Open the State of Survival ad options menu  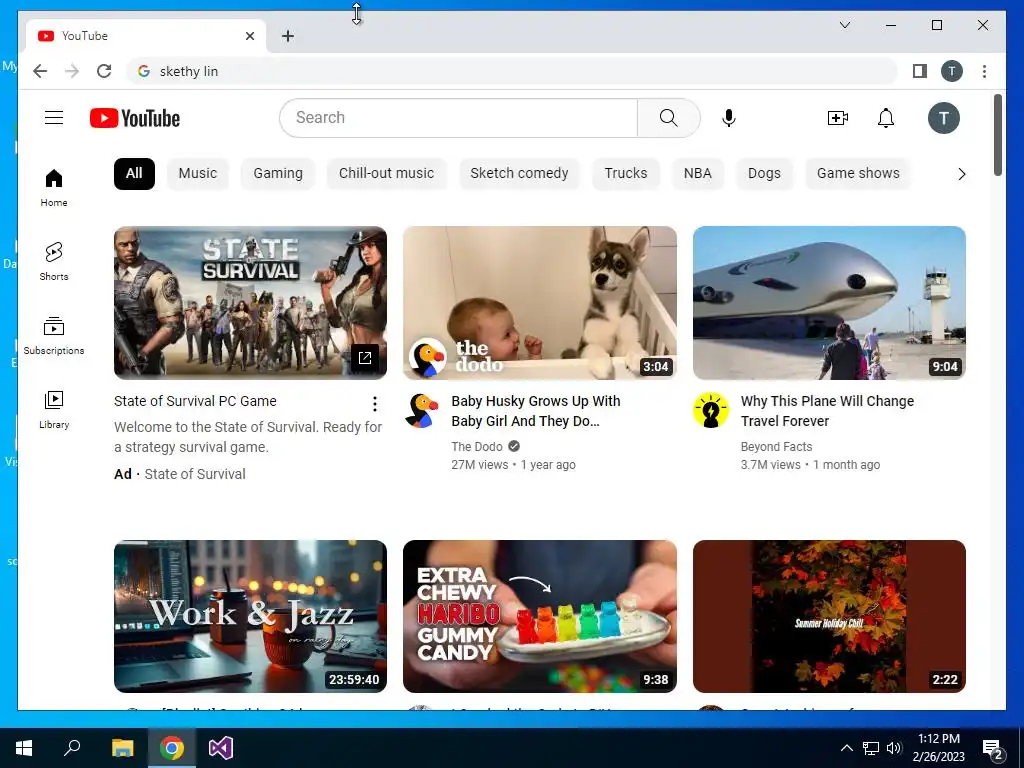375,404
